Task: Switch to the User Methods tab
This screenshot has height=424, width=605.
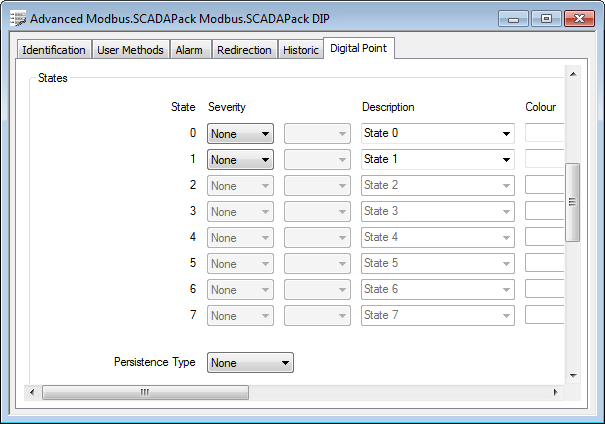Action: coord(130,50)
